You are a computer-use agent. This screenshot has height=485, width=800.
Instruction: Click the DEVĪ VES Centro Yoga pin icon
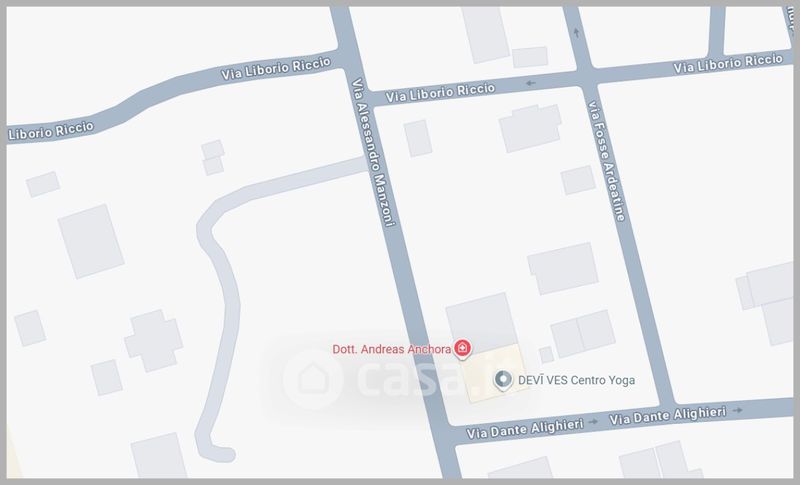[x=503, y=380]
